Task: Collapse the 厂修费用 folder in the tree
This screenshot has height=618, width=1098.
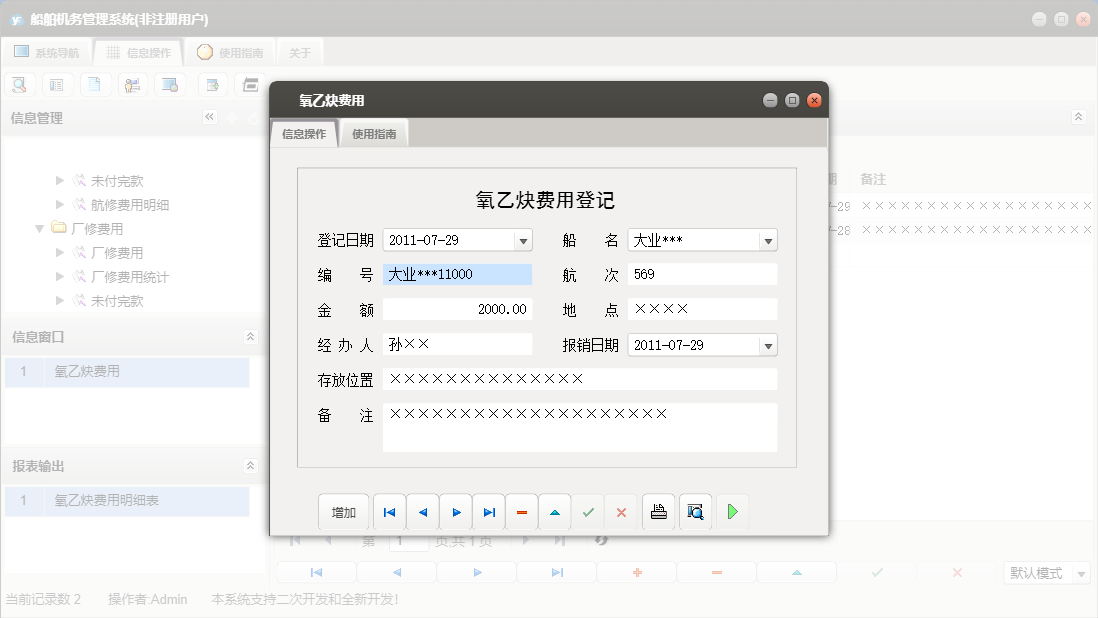Action: pos(42,228)
